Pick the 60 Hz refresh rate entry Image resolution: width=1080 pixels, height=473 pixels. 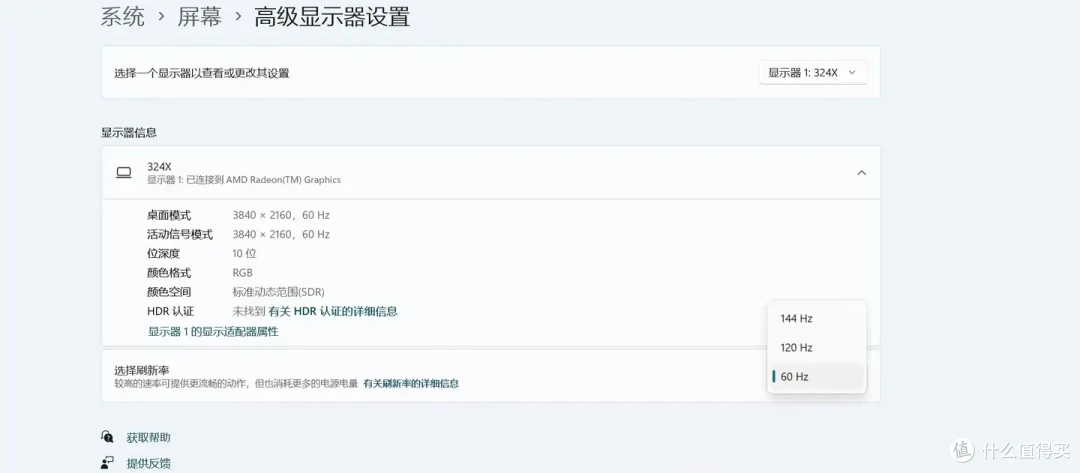(816, 377)
